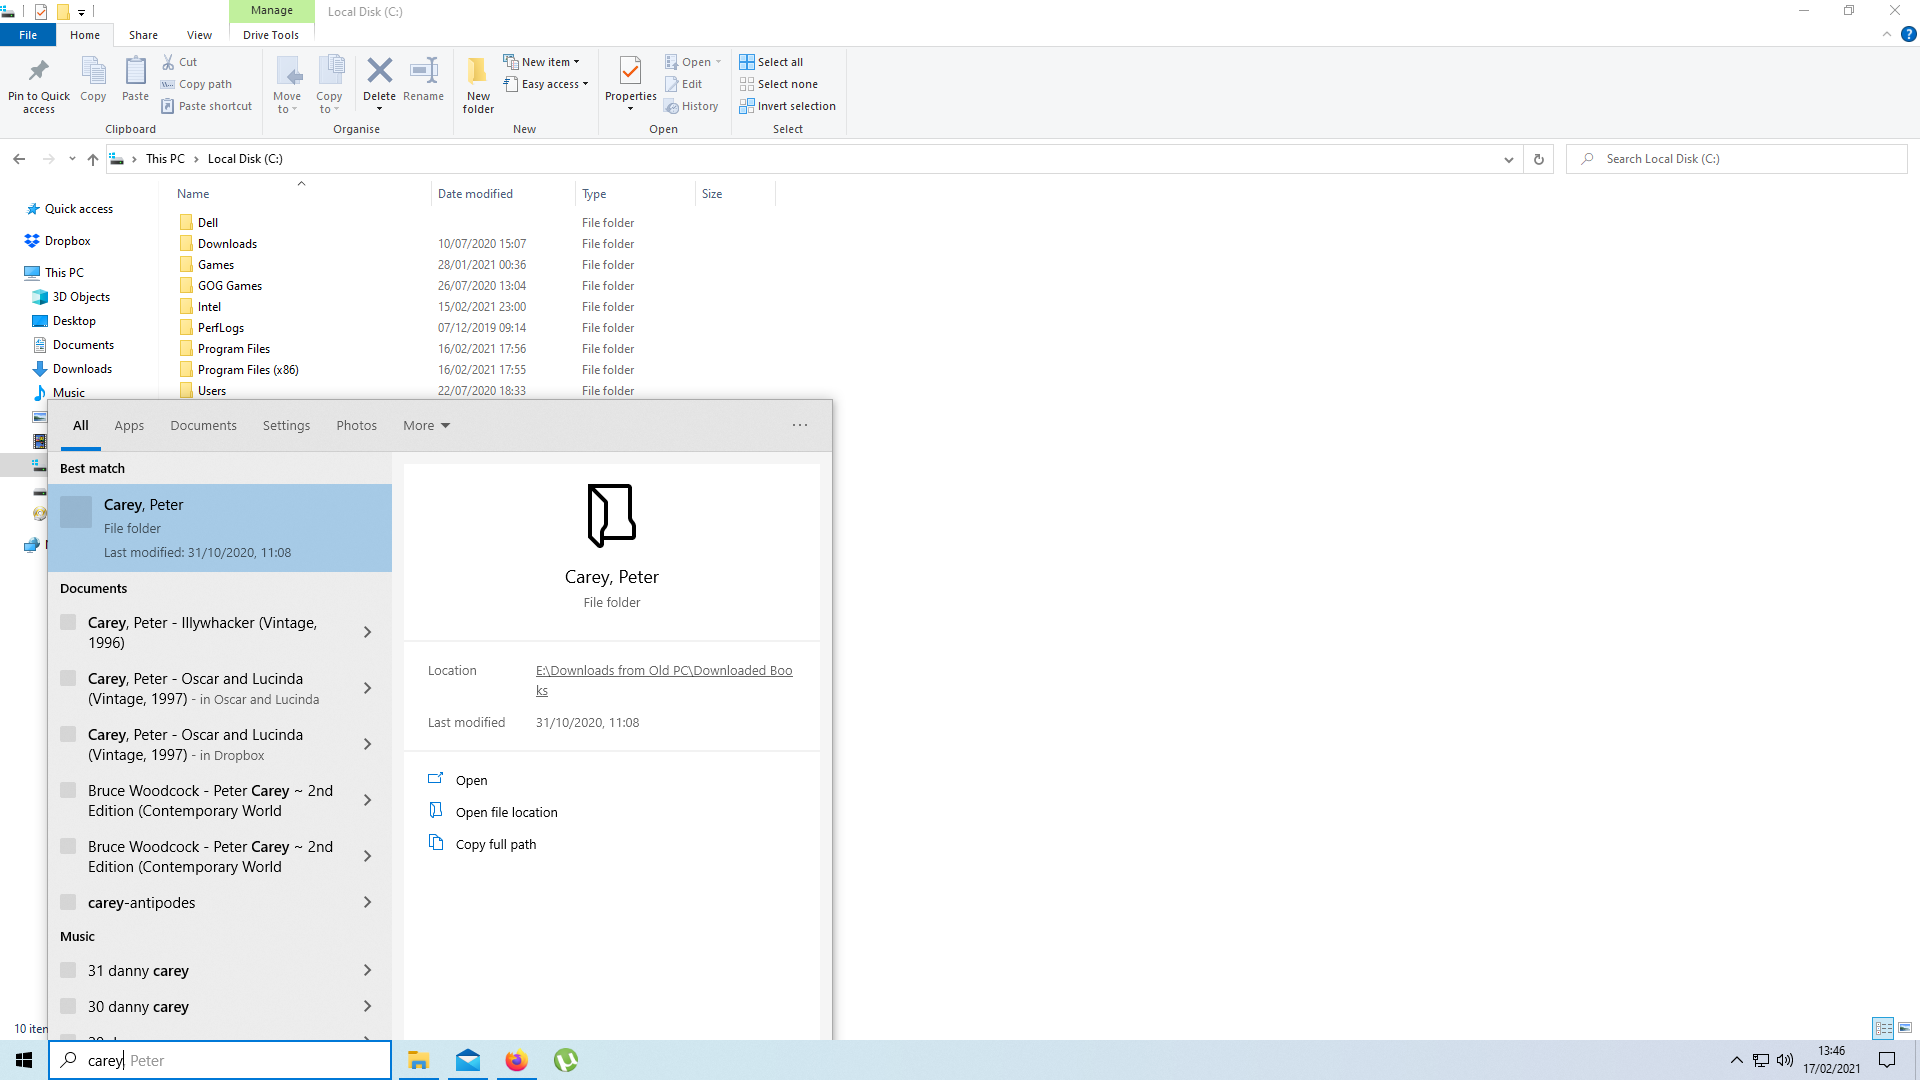
Task: Launch Firefox from the taskbar
Action: coord(516,1060)
